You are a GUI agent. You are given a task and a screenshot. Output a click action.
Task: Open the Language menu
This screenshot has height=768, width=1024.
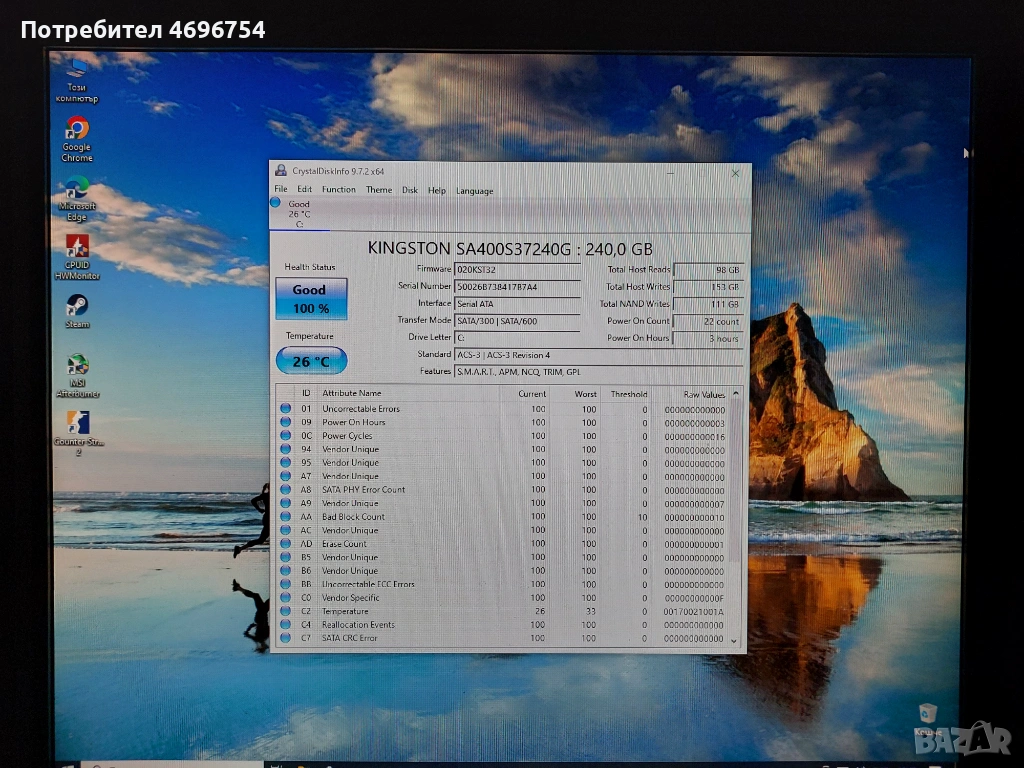pos(474,190)
